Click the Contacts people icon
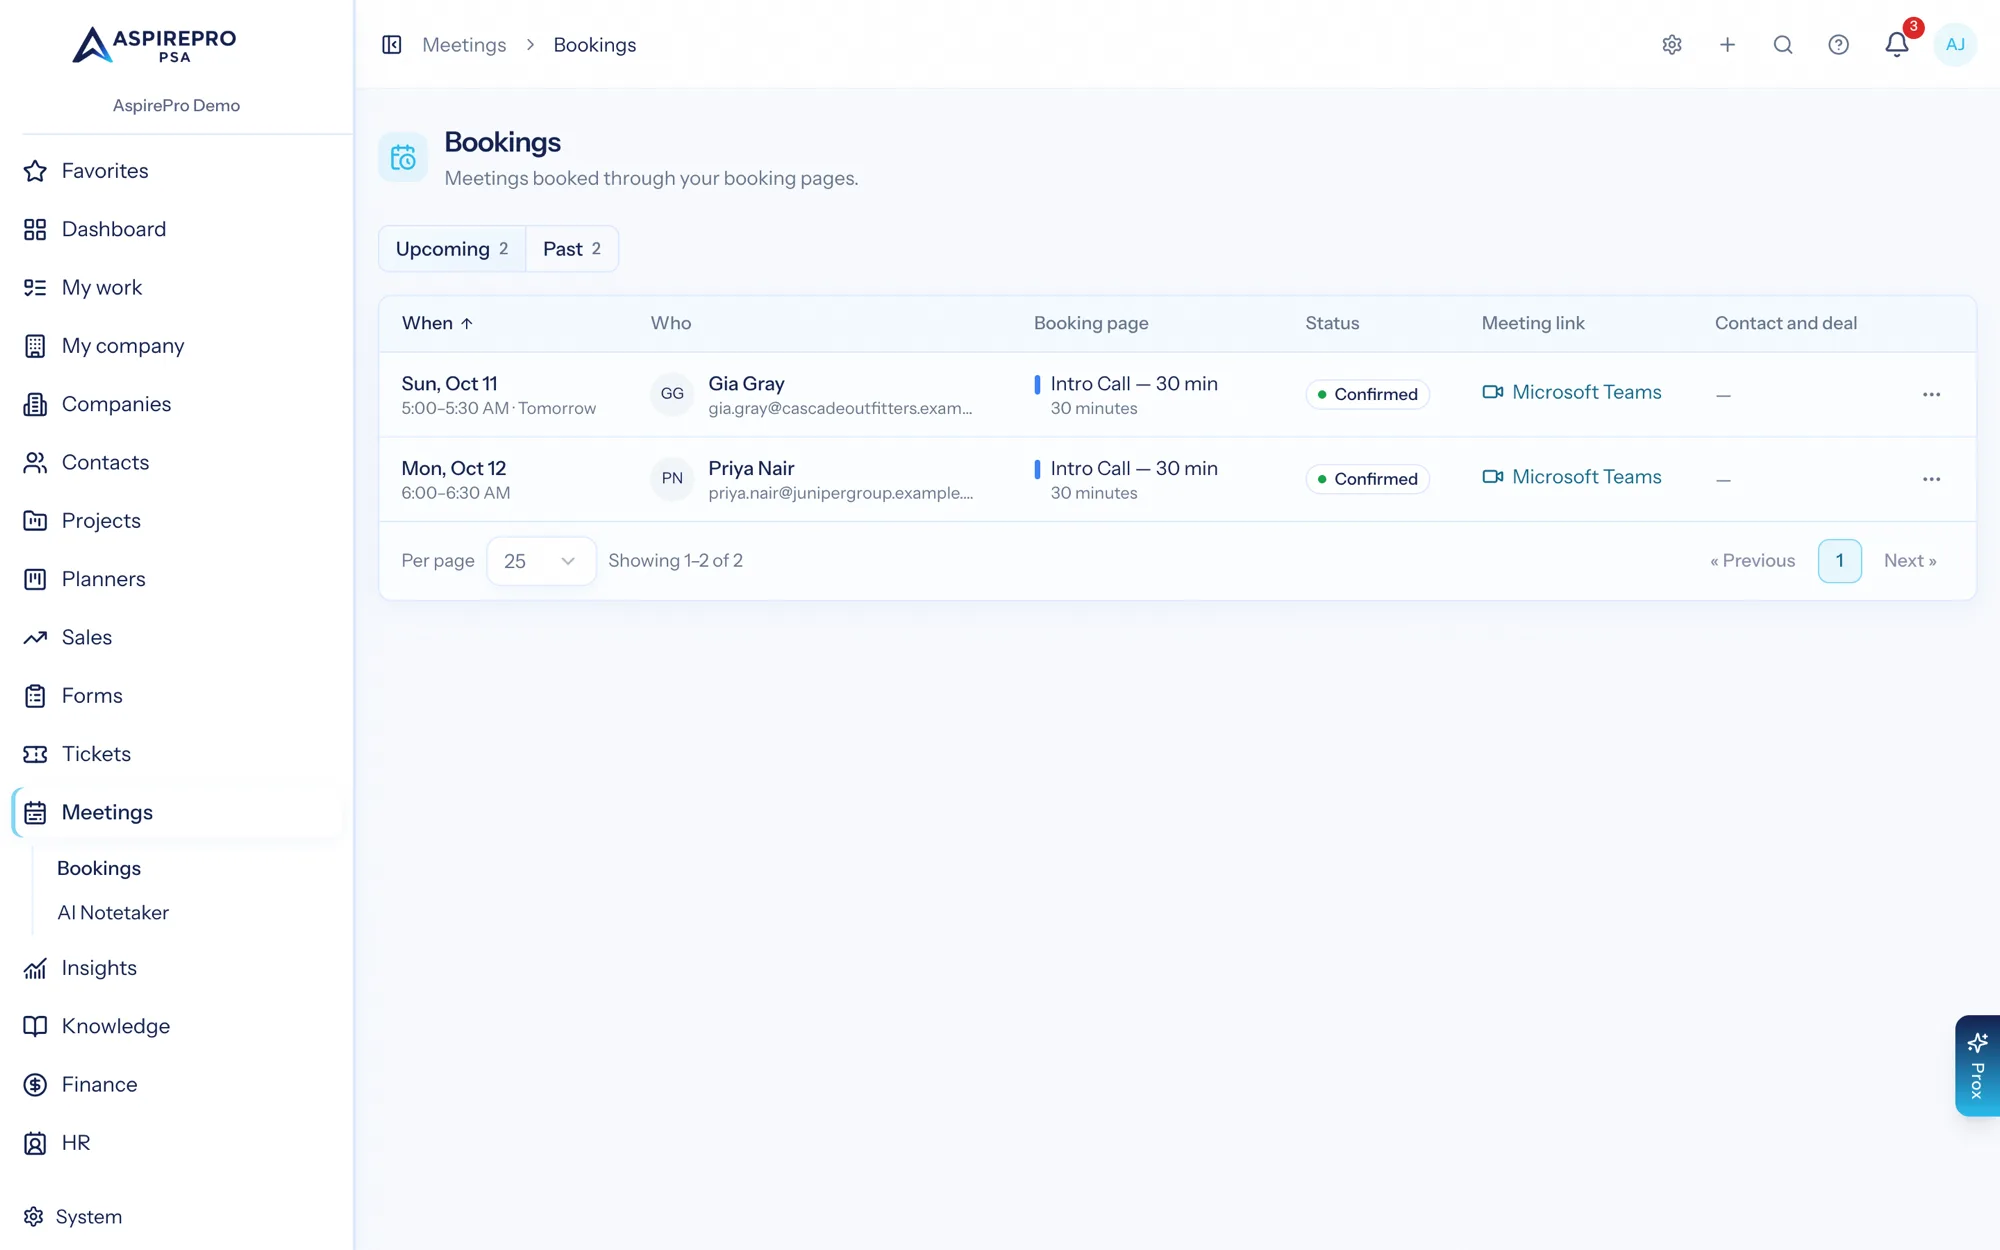The height and width of the screenshot is (1250, 2000). pos(35,463)
